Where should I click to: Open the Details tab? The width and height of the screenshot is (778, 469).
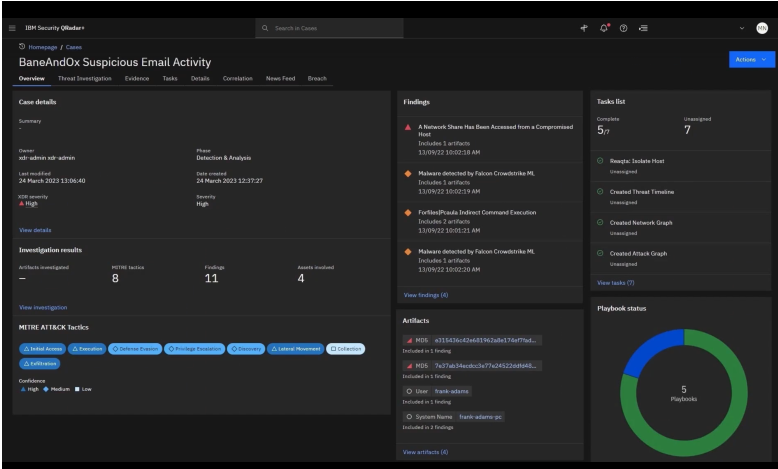(x=200, y=78)
